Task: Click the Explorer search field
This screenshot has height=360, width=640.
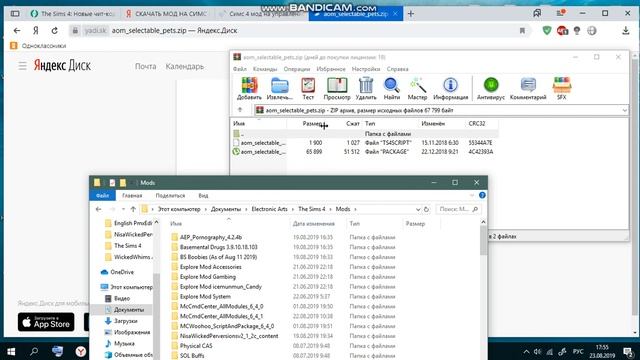Action: 458,209
